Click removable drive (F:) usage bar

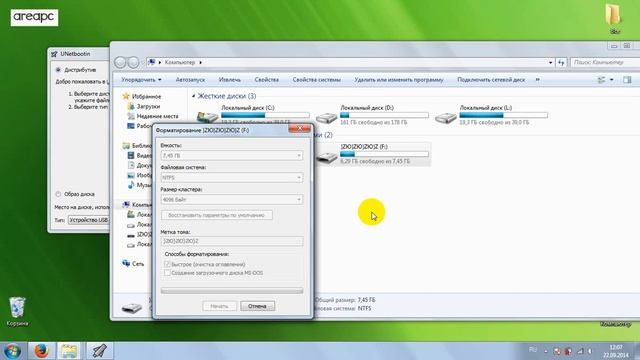384,154
